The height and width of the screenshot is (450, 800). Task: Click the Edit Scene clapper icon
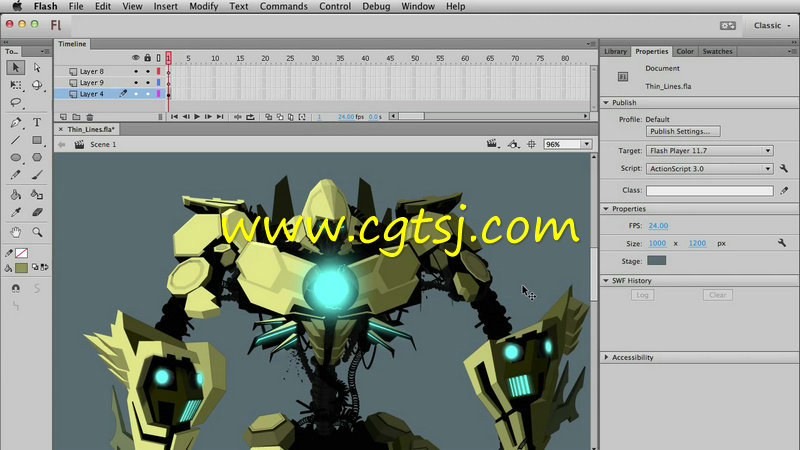tap(492, 144)
